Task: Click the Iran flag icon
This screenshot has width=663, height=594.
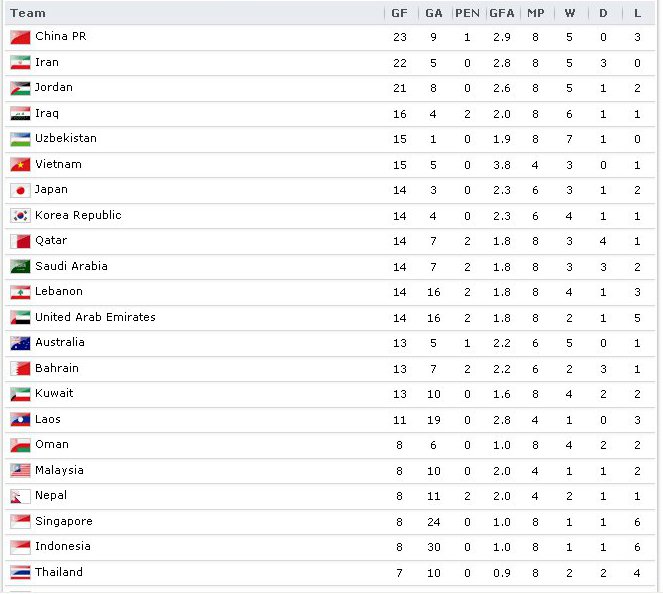Action: (20, 63)
